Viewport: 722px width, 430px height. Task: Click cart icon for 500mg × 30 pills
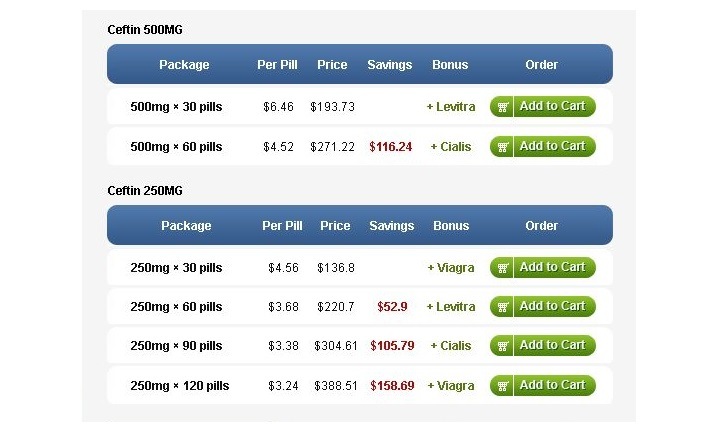(502, 107)
